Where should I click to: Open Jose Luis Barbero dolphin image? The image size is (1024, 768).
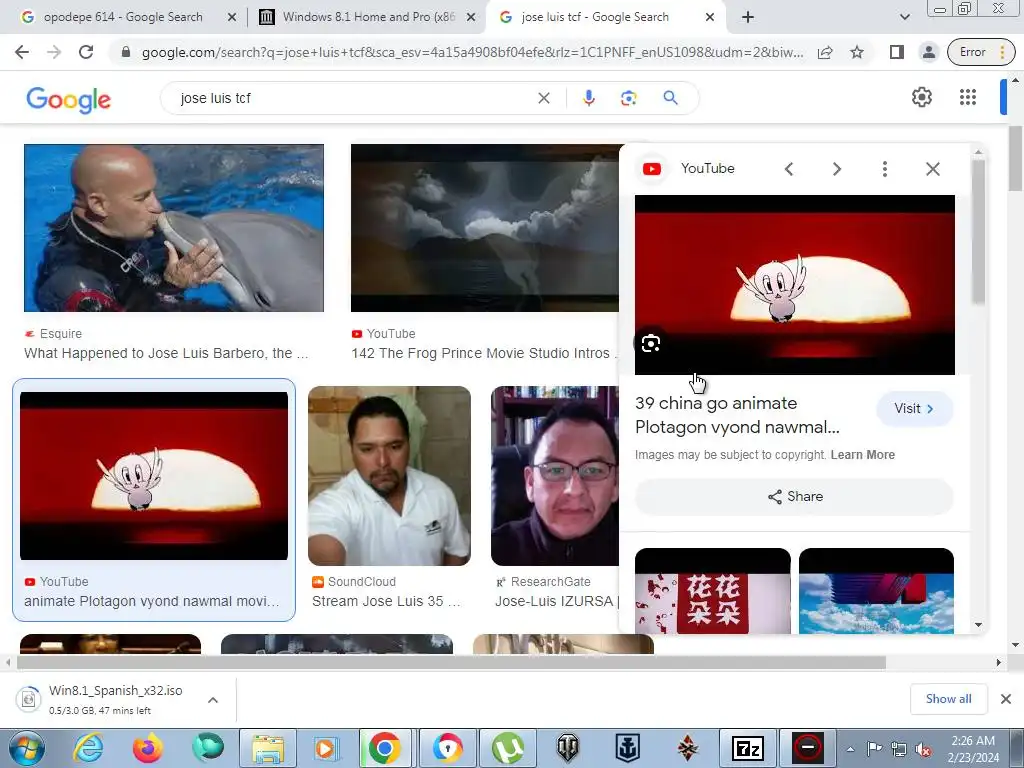174,228
